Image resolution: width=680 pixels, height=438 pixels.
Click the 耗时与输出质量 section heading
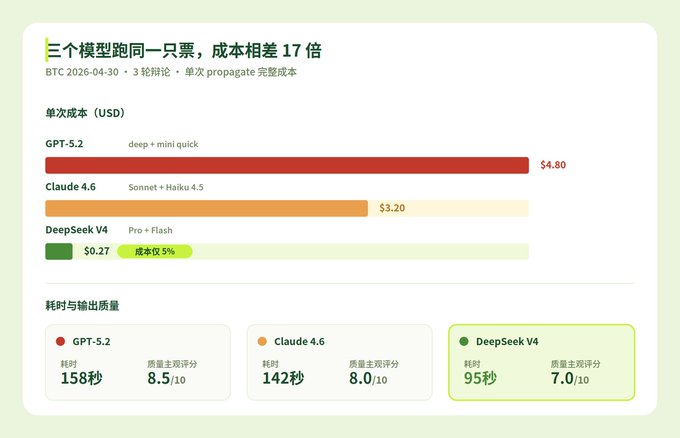tap(82, 306)
